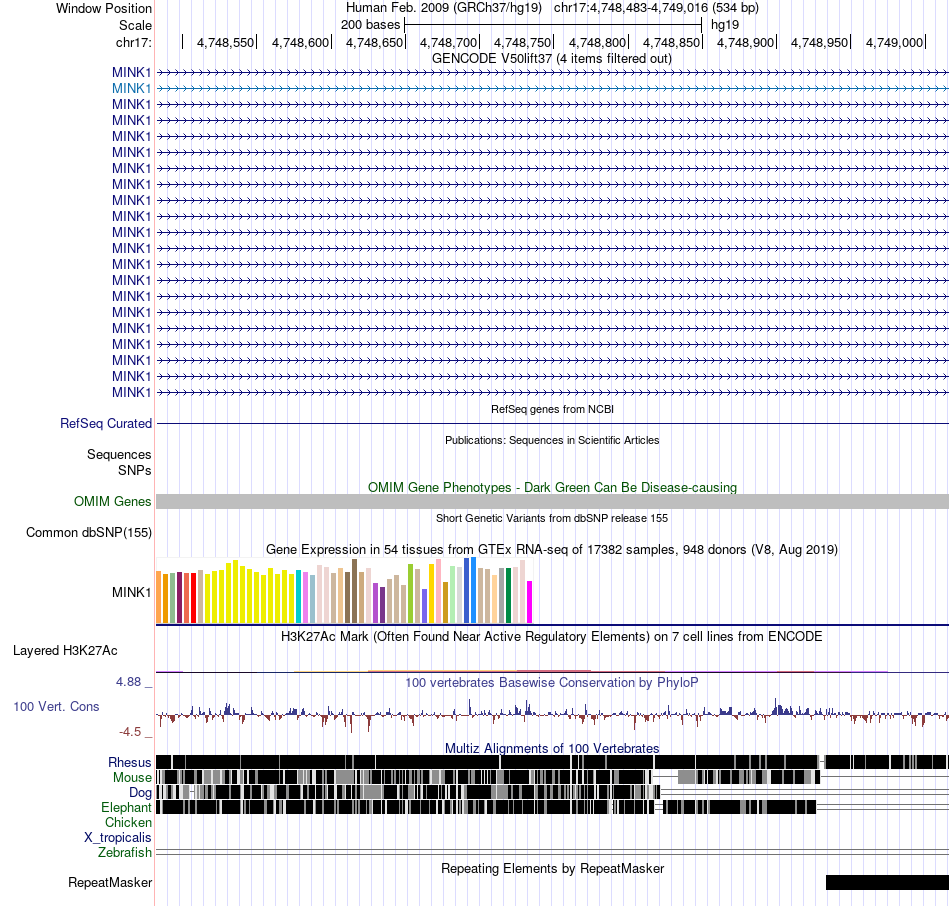Click the chr17: ruler label
Screen dimensions: 950x906
[x=134, y=42]
